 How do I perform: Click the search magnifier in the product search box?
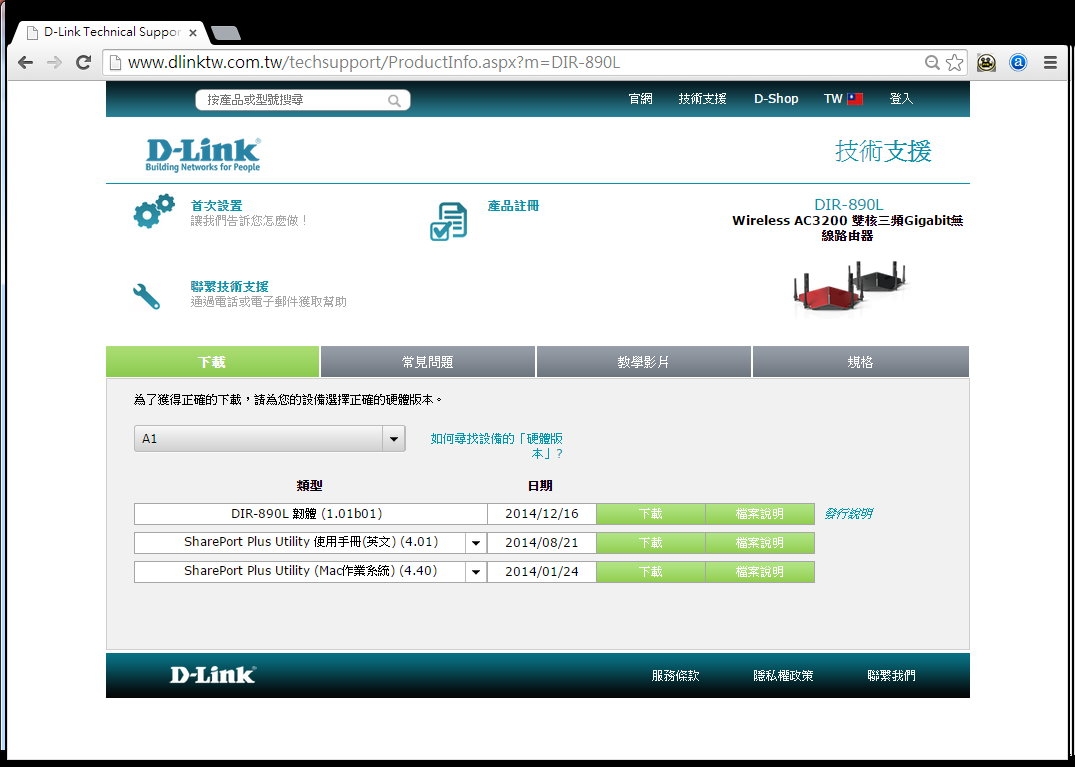point(394,101)
